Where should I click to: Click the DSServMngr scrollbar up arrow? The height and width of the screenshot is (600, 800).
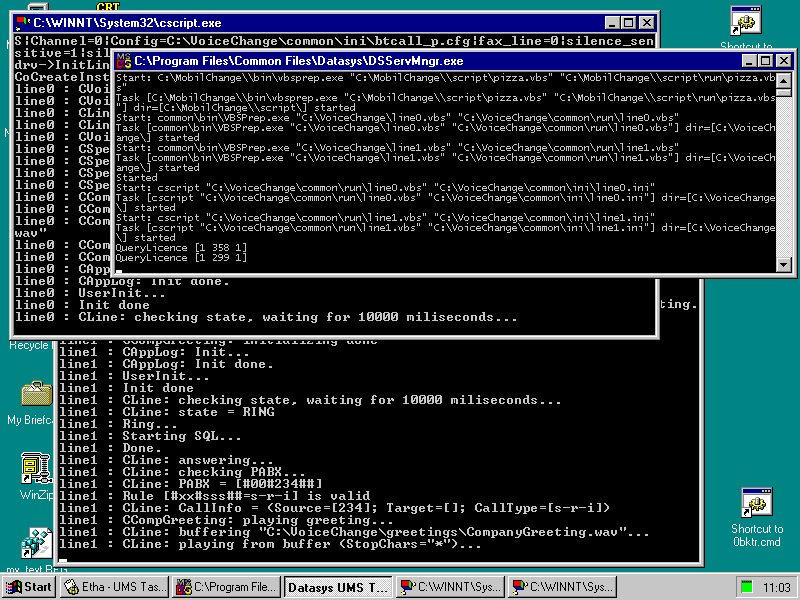pyautogui.click(x=783, y=80)
